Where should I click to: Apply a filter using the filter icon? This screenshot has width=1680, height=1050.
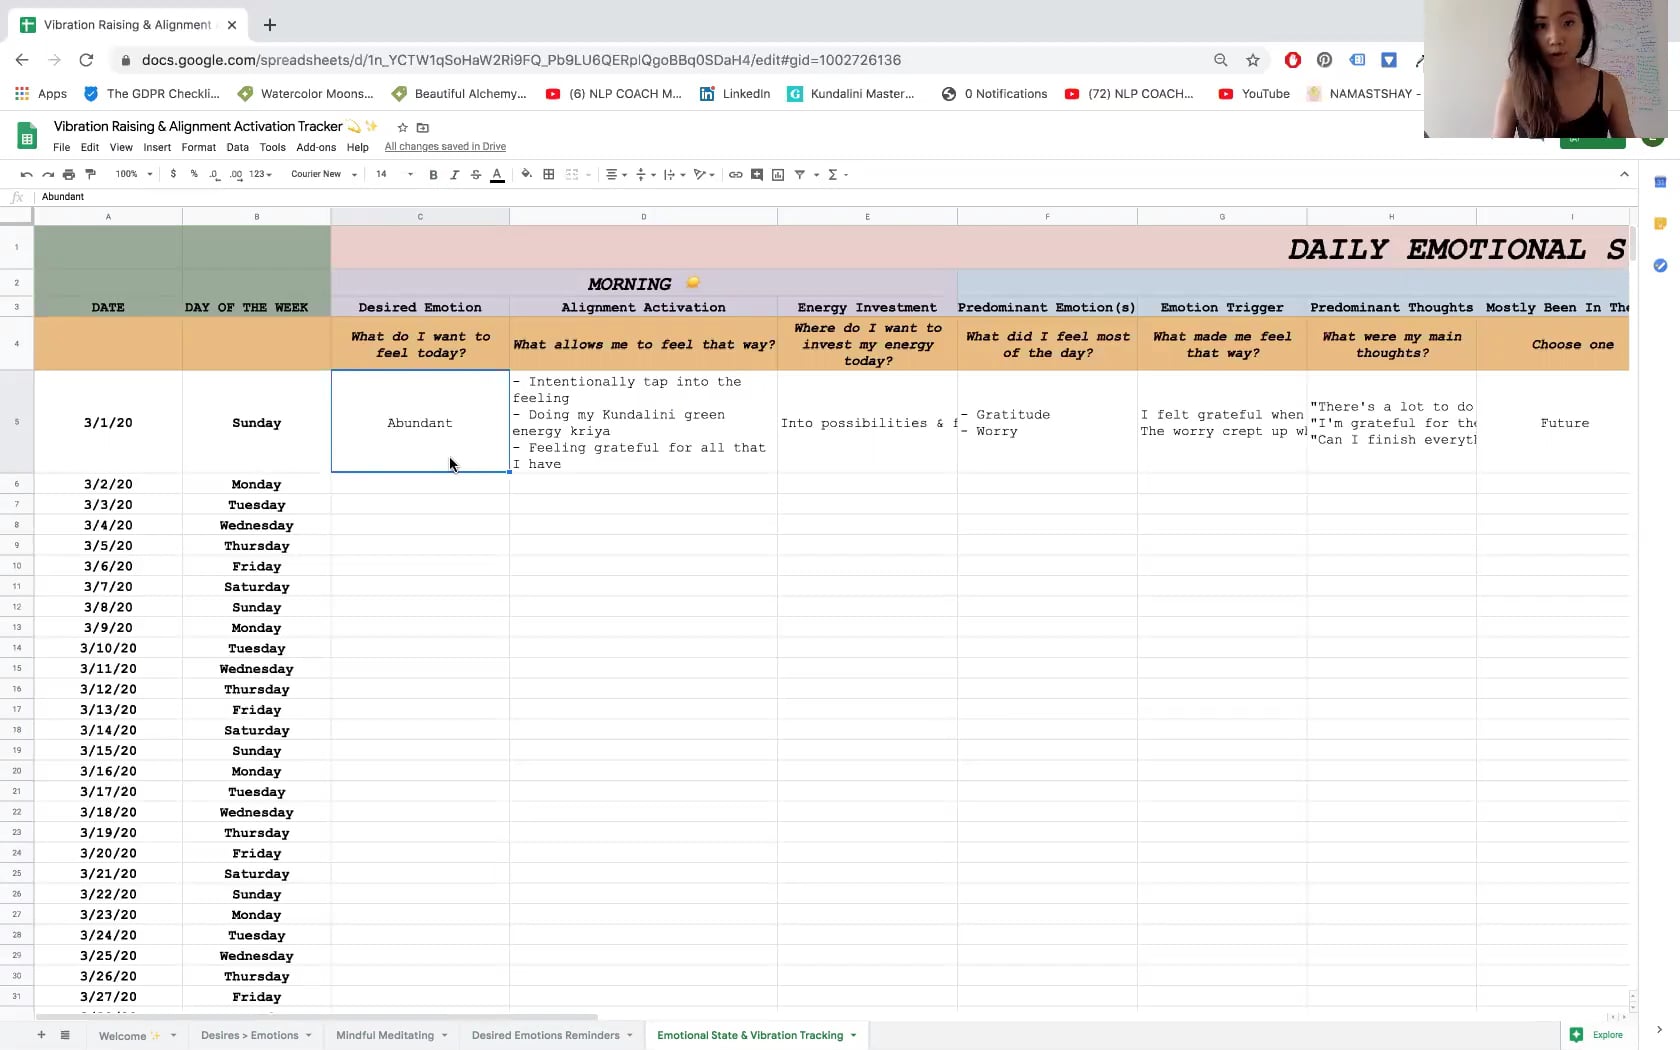800,174
